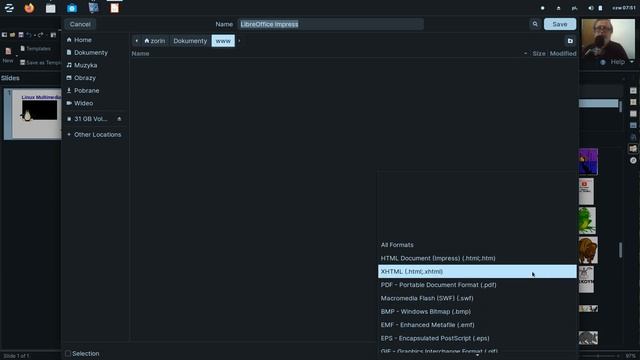This screenshot has width=640, height=360.
Task: Open the file manager from the panel
Action: pyautogui.click(x=51, y=8)
